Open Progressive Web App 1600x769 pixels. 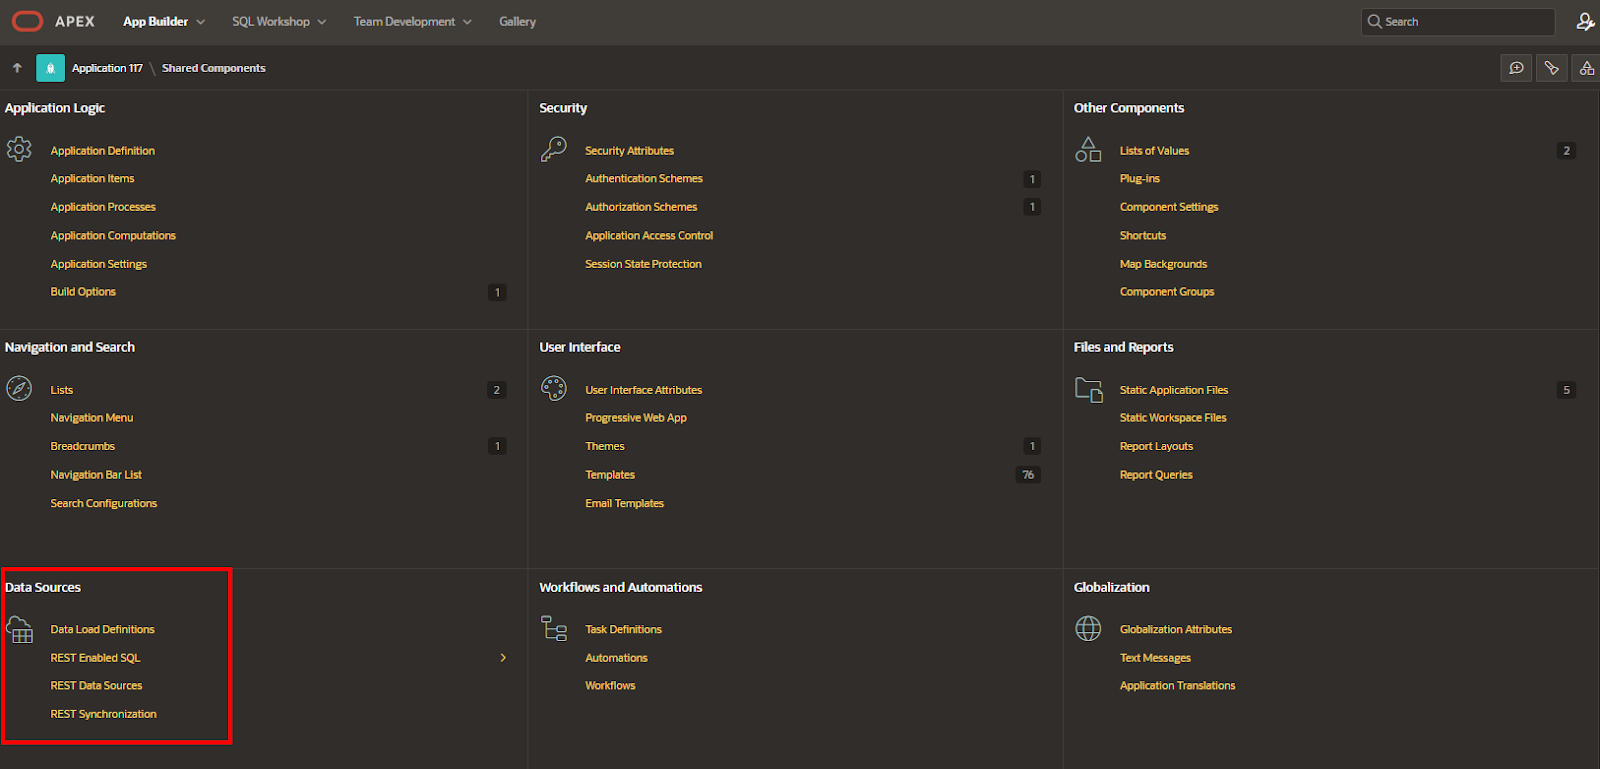click(636, 418)
